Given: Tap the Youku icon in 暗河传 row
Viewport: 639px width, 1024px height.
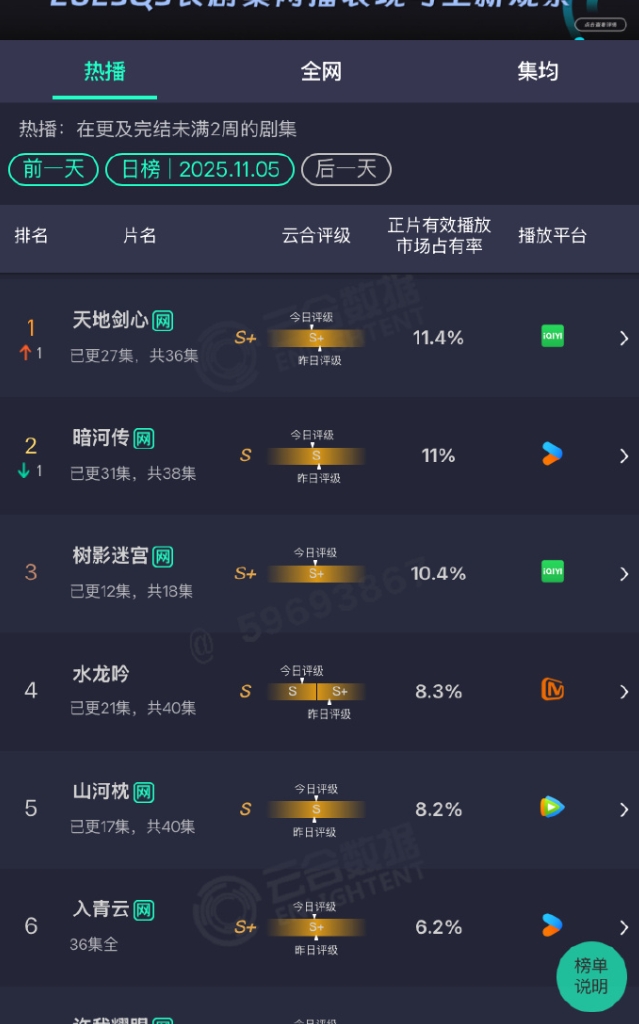Looking at the screenshot, I should pos(552,454).
